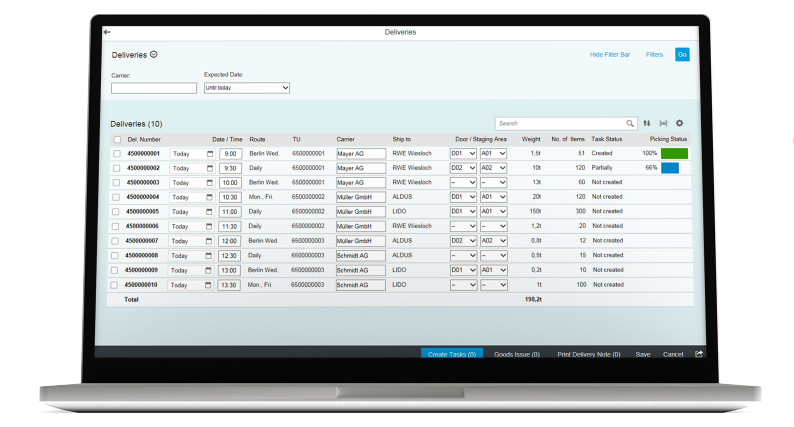
Task: Click the Carrier filter input field
Action: tap(154, 88)
